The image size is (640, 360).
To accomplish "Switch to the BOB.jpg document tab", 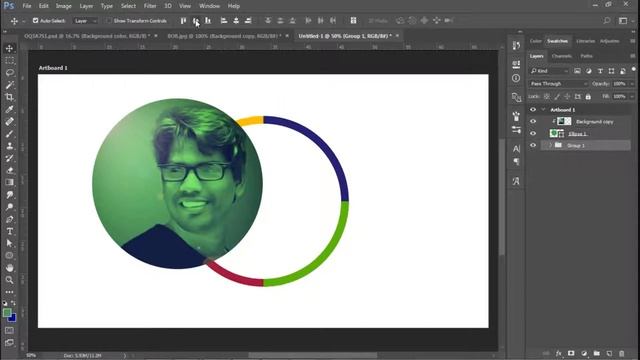I will [x=224, y=36].
